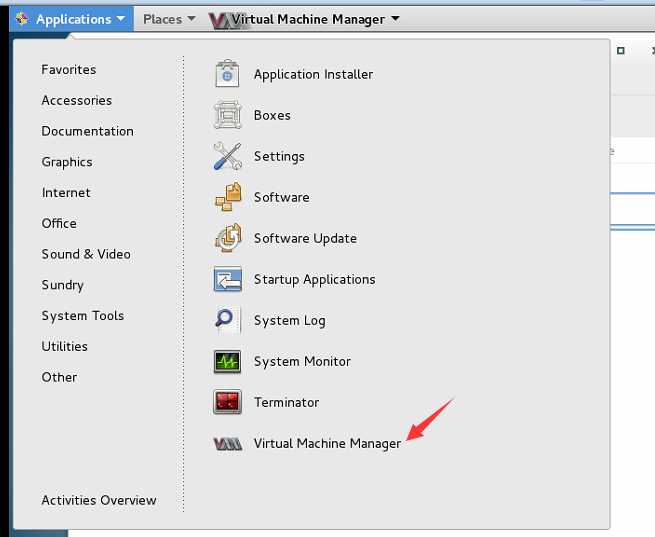Click the Startup Applications icon
Screen dimensions: 655x537
(228, 279)
